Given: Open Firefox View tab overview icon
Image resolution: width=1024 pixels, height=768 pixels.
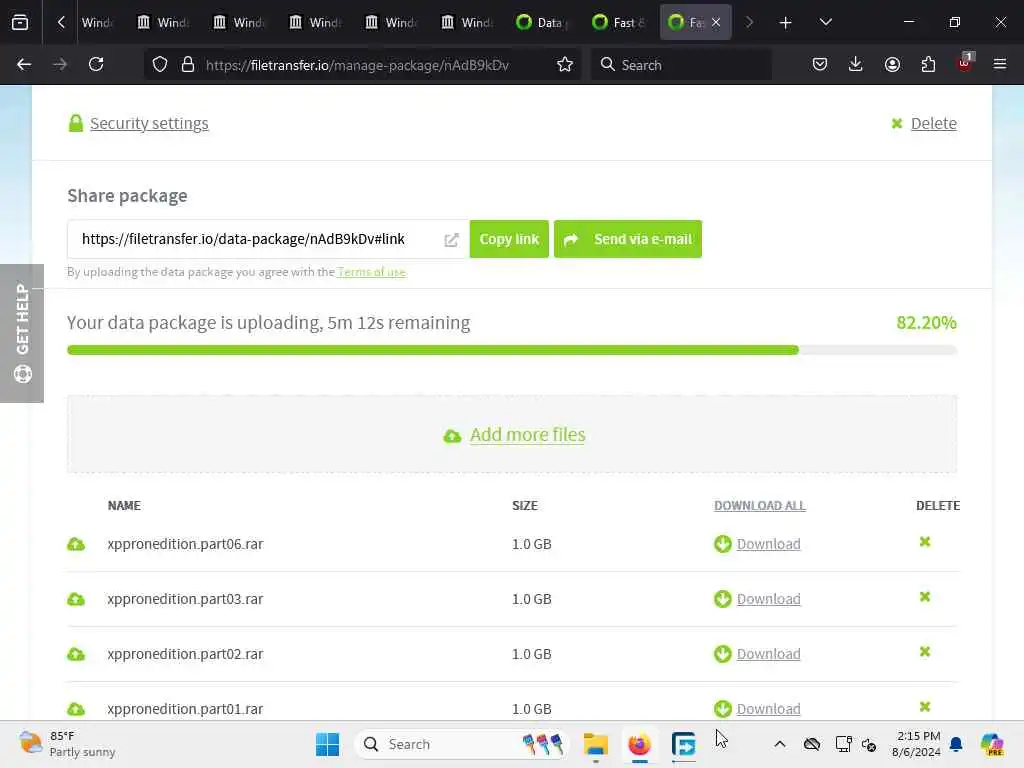Looking at the screenshot, I should 20,22.
